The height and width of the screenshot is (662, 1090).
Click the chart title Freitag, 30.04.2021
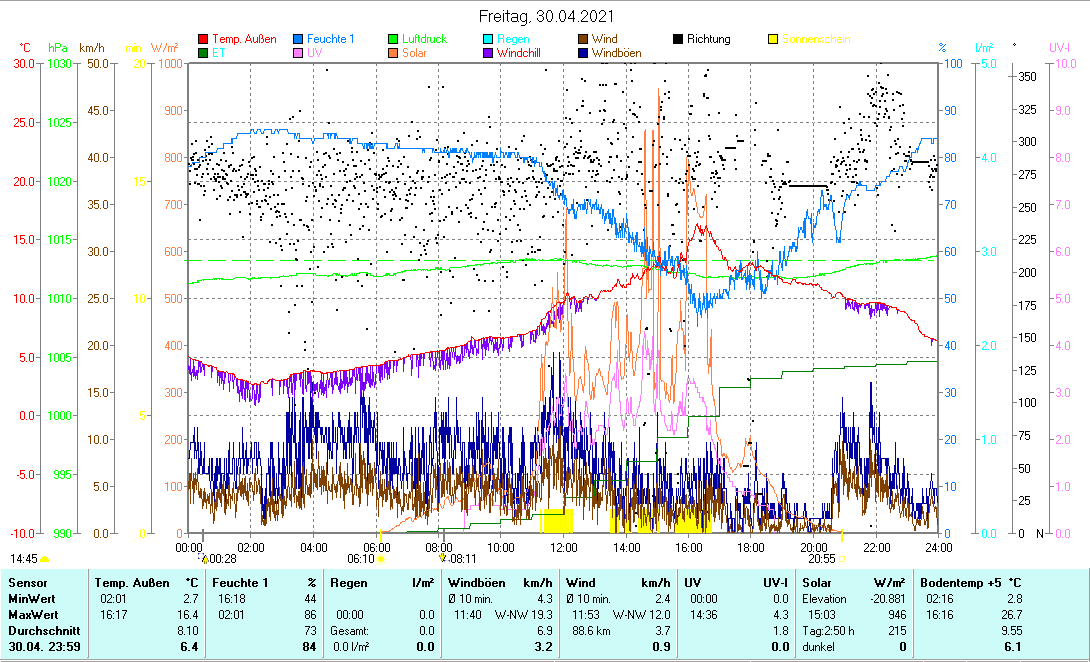(546, 16)
